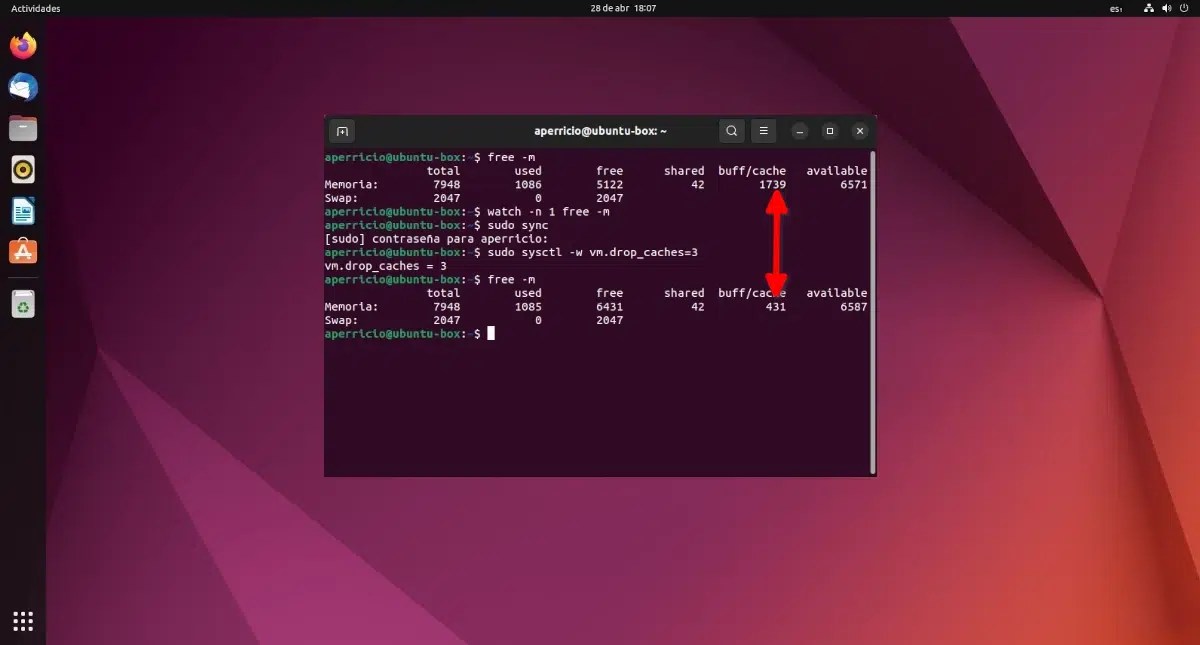This screenshot has height=645, width=1200.
Task: Launch Rhythmbox music player from the dock
Action: (x=22, y=169)
